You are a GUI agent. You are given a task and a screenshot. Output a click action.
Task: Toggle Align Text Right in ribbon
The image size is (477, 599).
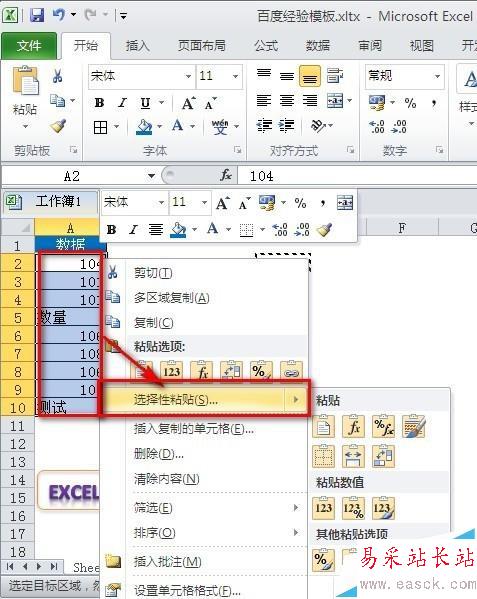[x=310, y=101]
